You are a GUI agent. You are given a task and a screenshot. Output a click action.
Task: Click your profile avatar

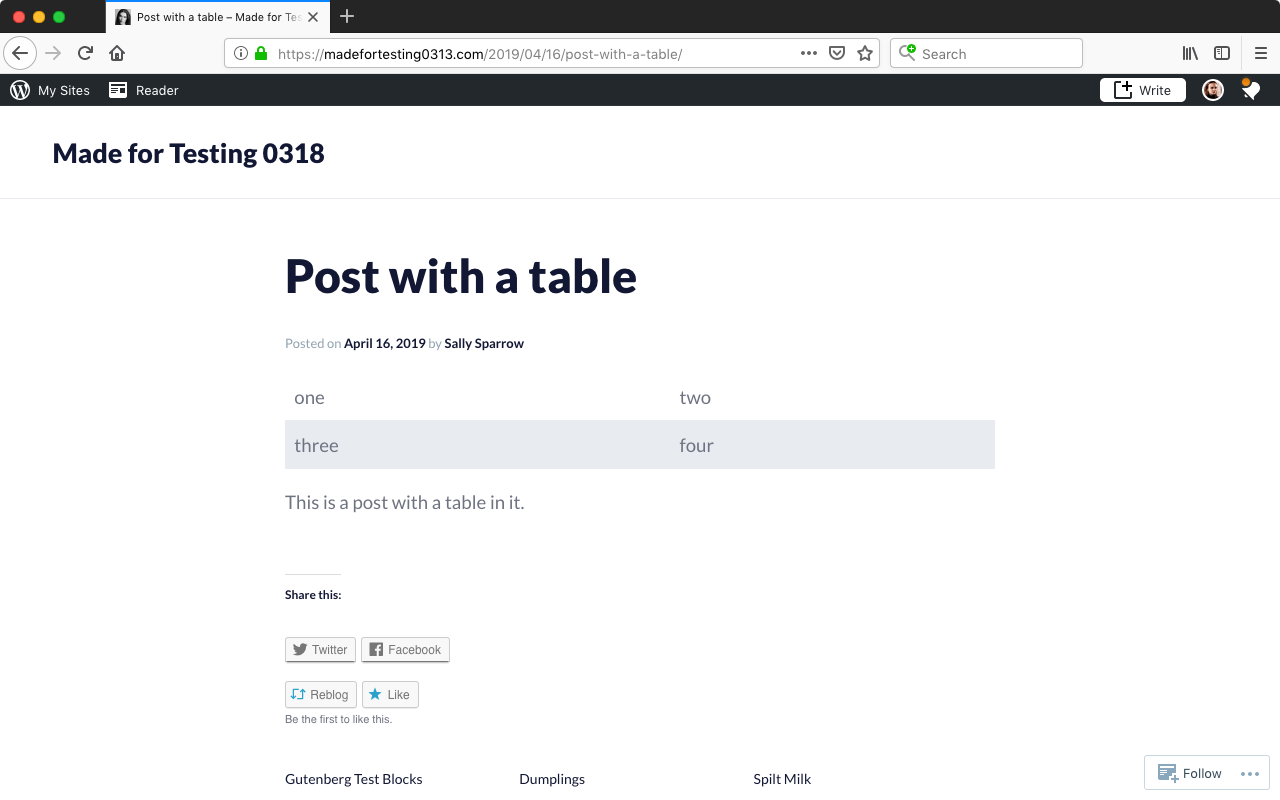point(1213,90)
